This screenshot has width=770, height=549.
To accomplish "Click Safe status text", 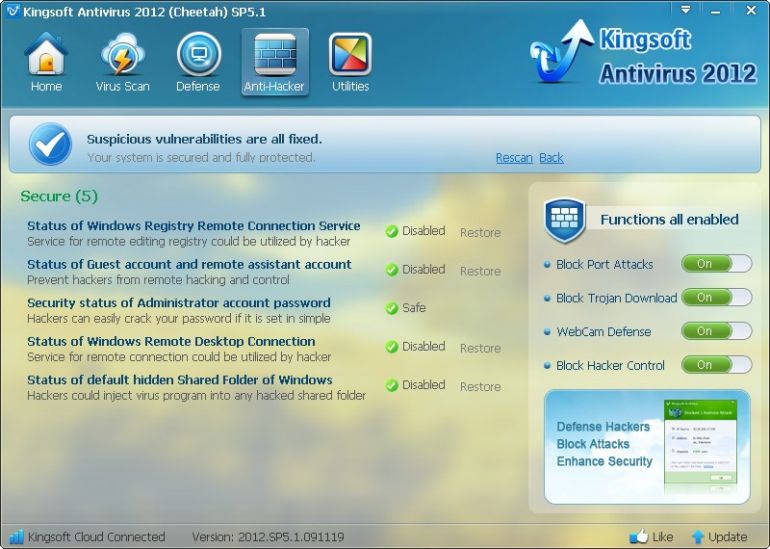I will coord(414,308).
